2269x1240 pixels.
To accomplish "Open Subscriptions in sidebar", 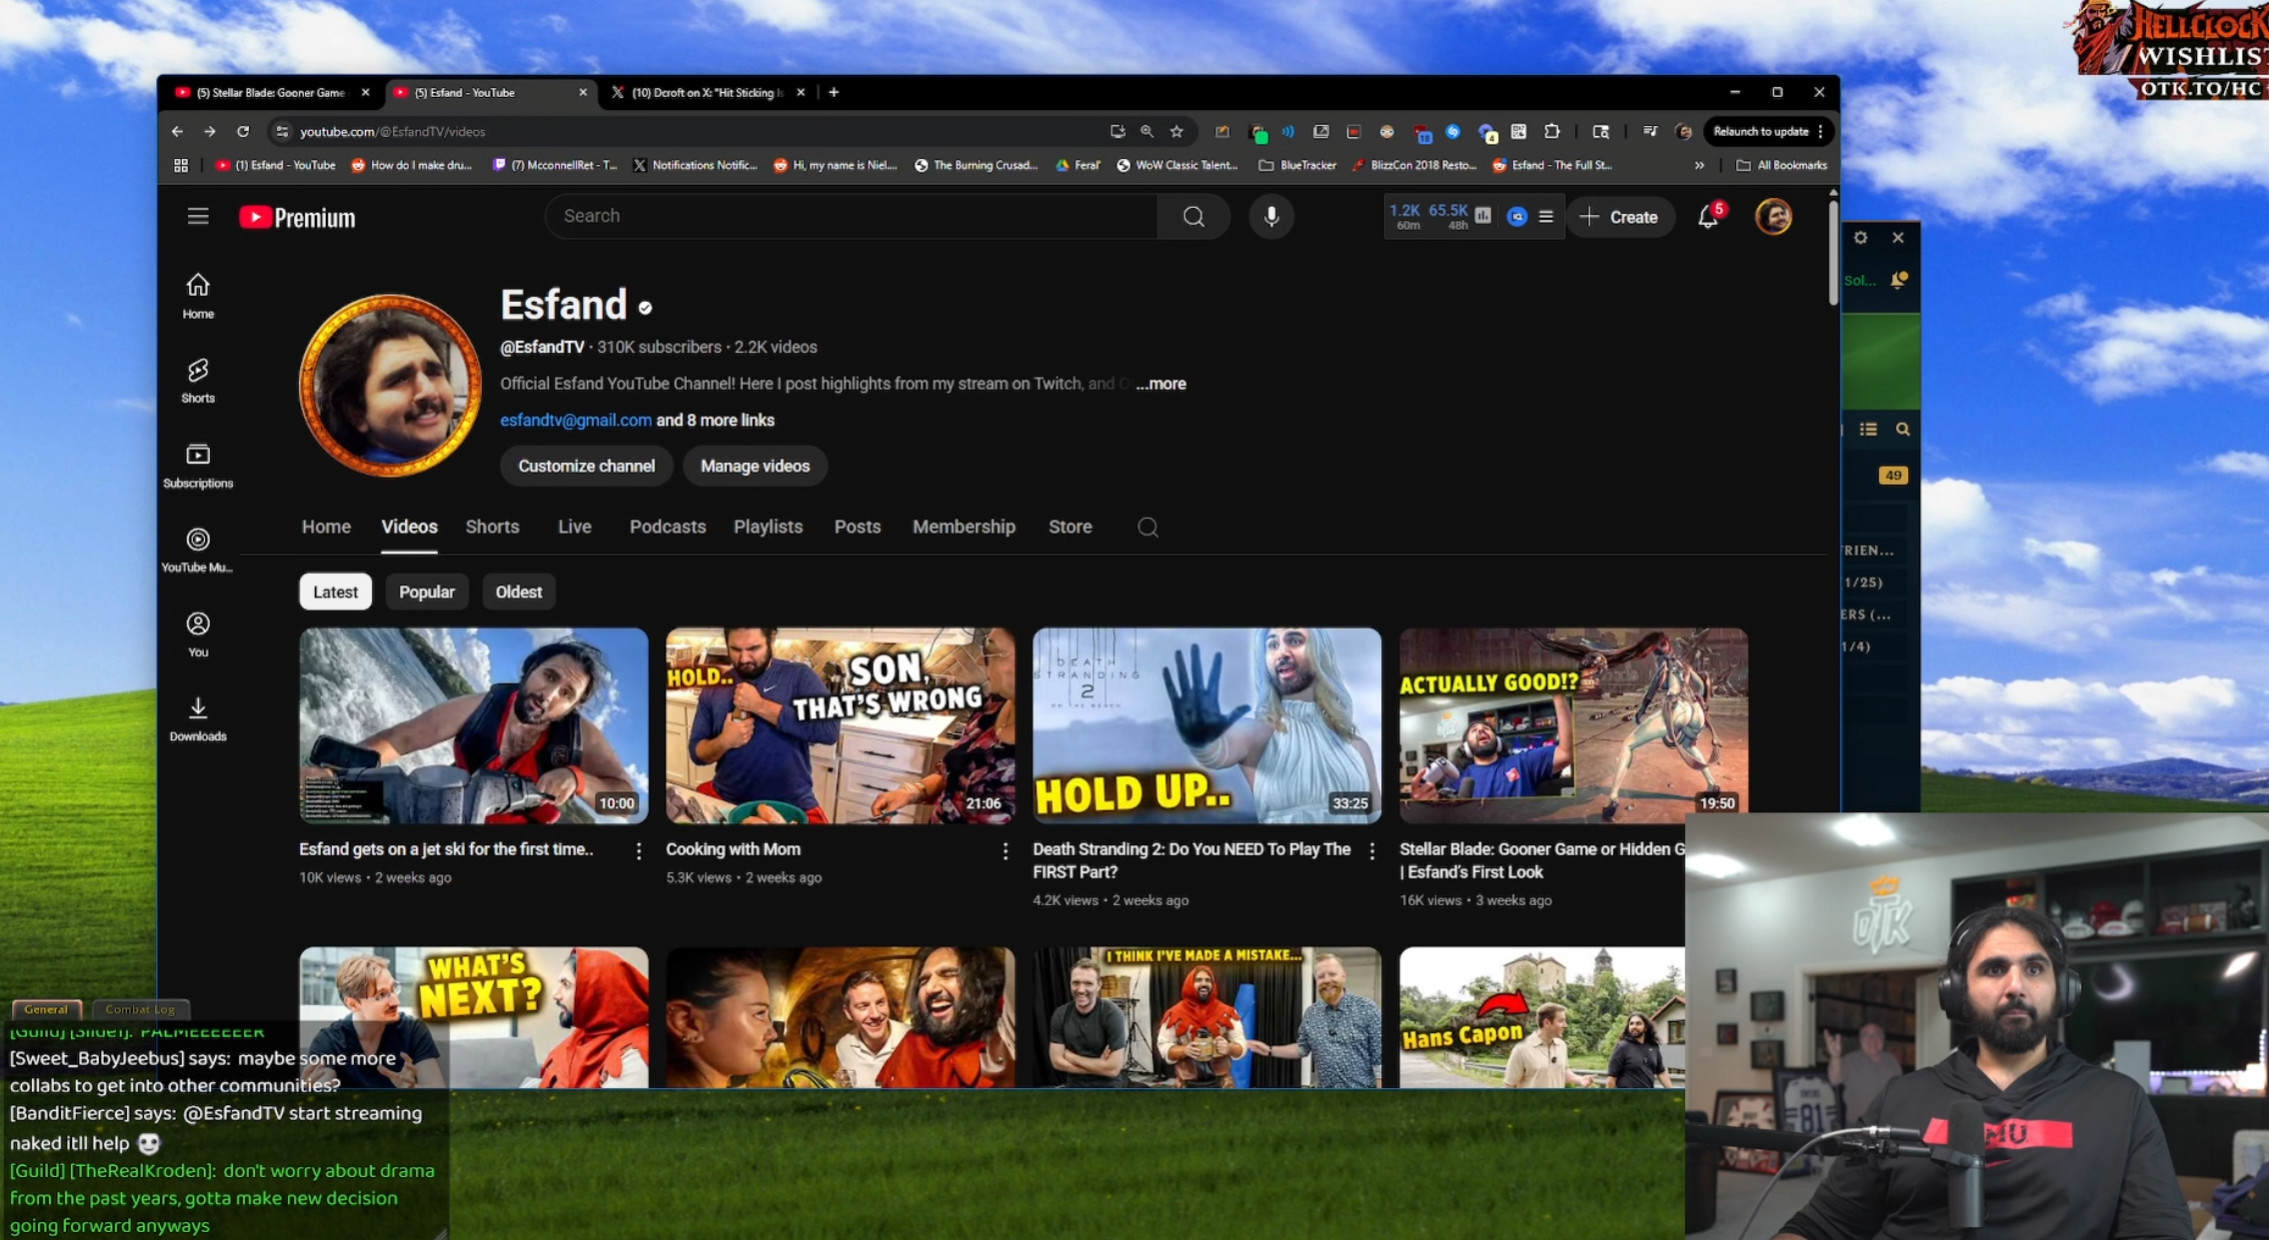I will (198, 466).
